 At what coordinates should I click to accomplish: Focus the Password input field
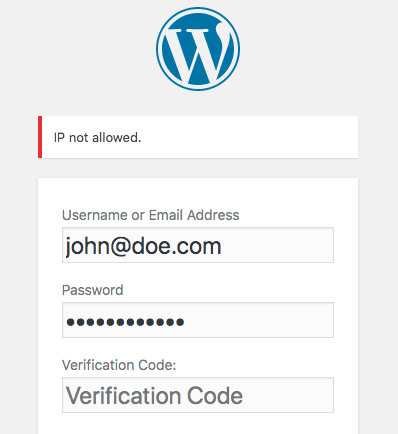[198, 320]
